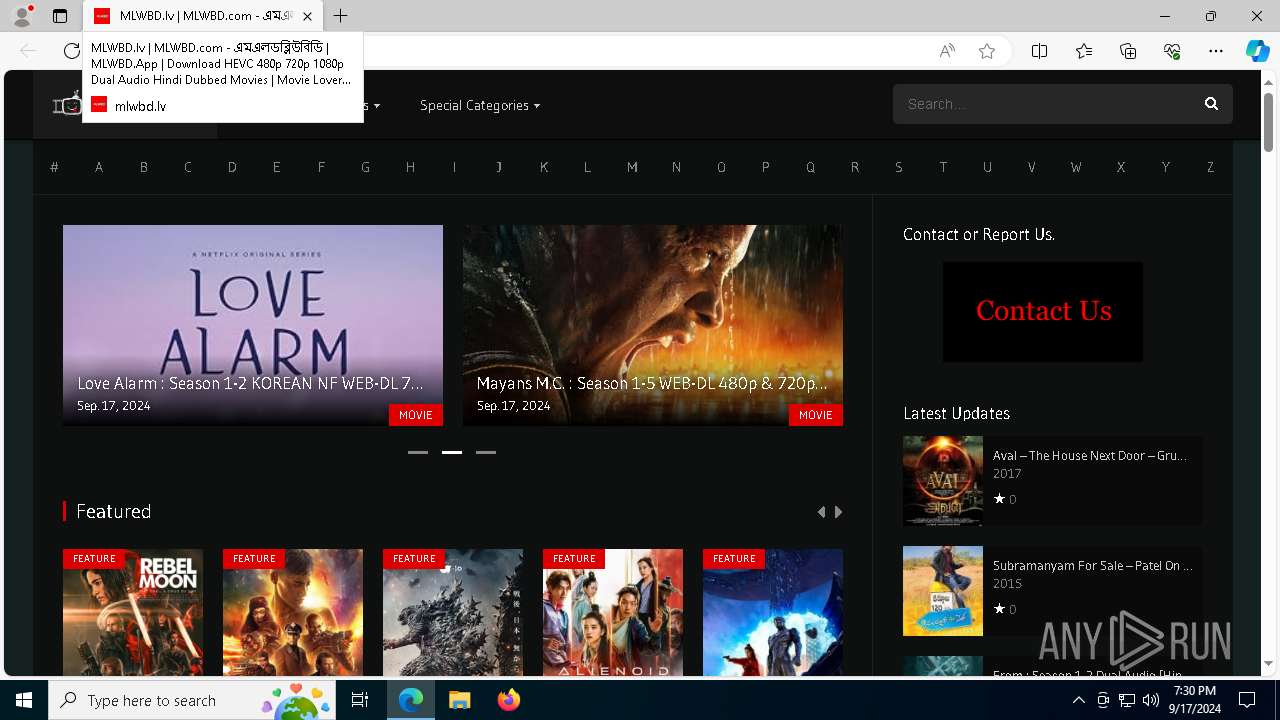This screenshot has height=720, width=1280.
Task: Select the third slider indicator dash
Action: [x=486, y=452]
